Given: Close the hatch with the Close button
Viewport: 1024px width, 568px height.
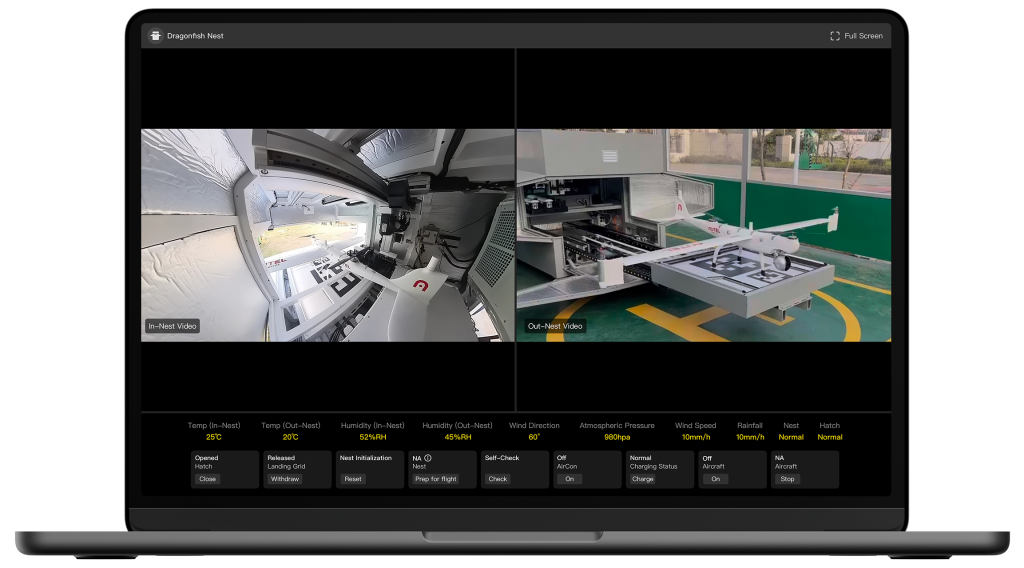Looking at the screenshot, I should [x=207, y=479].
